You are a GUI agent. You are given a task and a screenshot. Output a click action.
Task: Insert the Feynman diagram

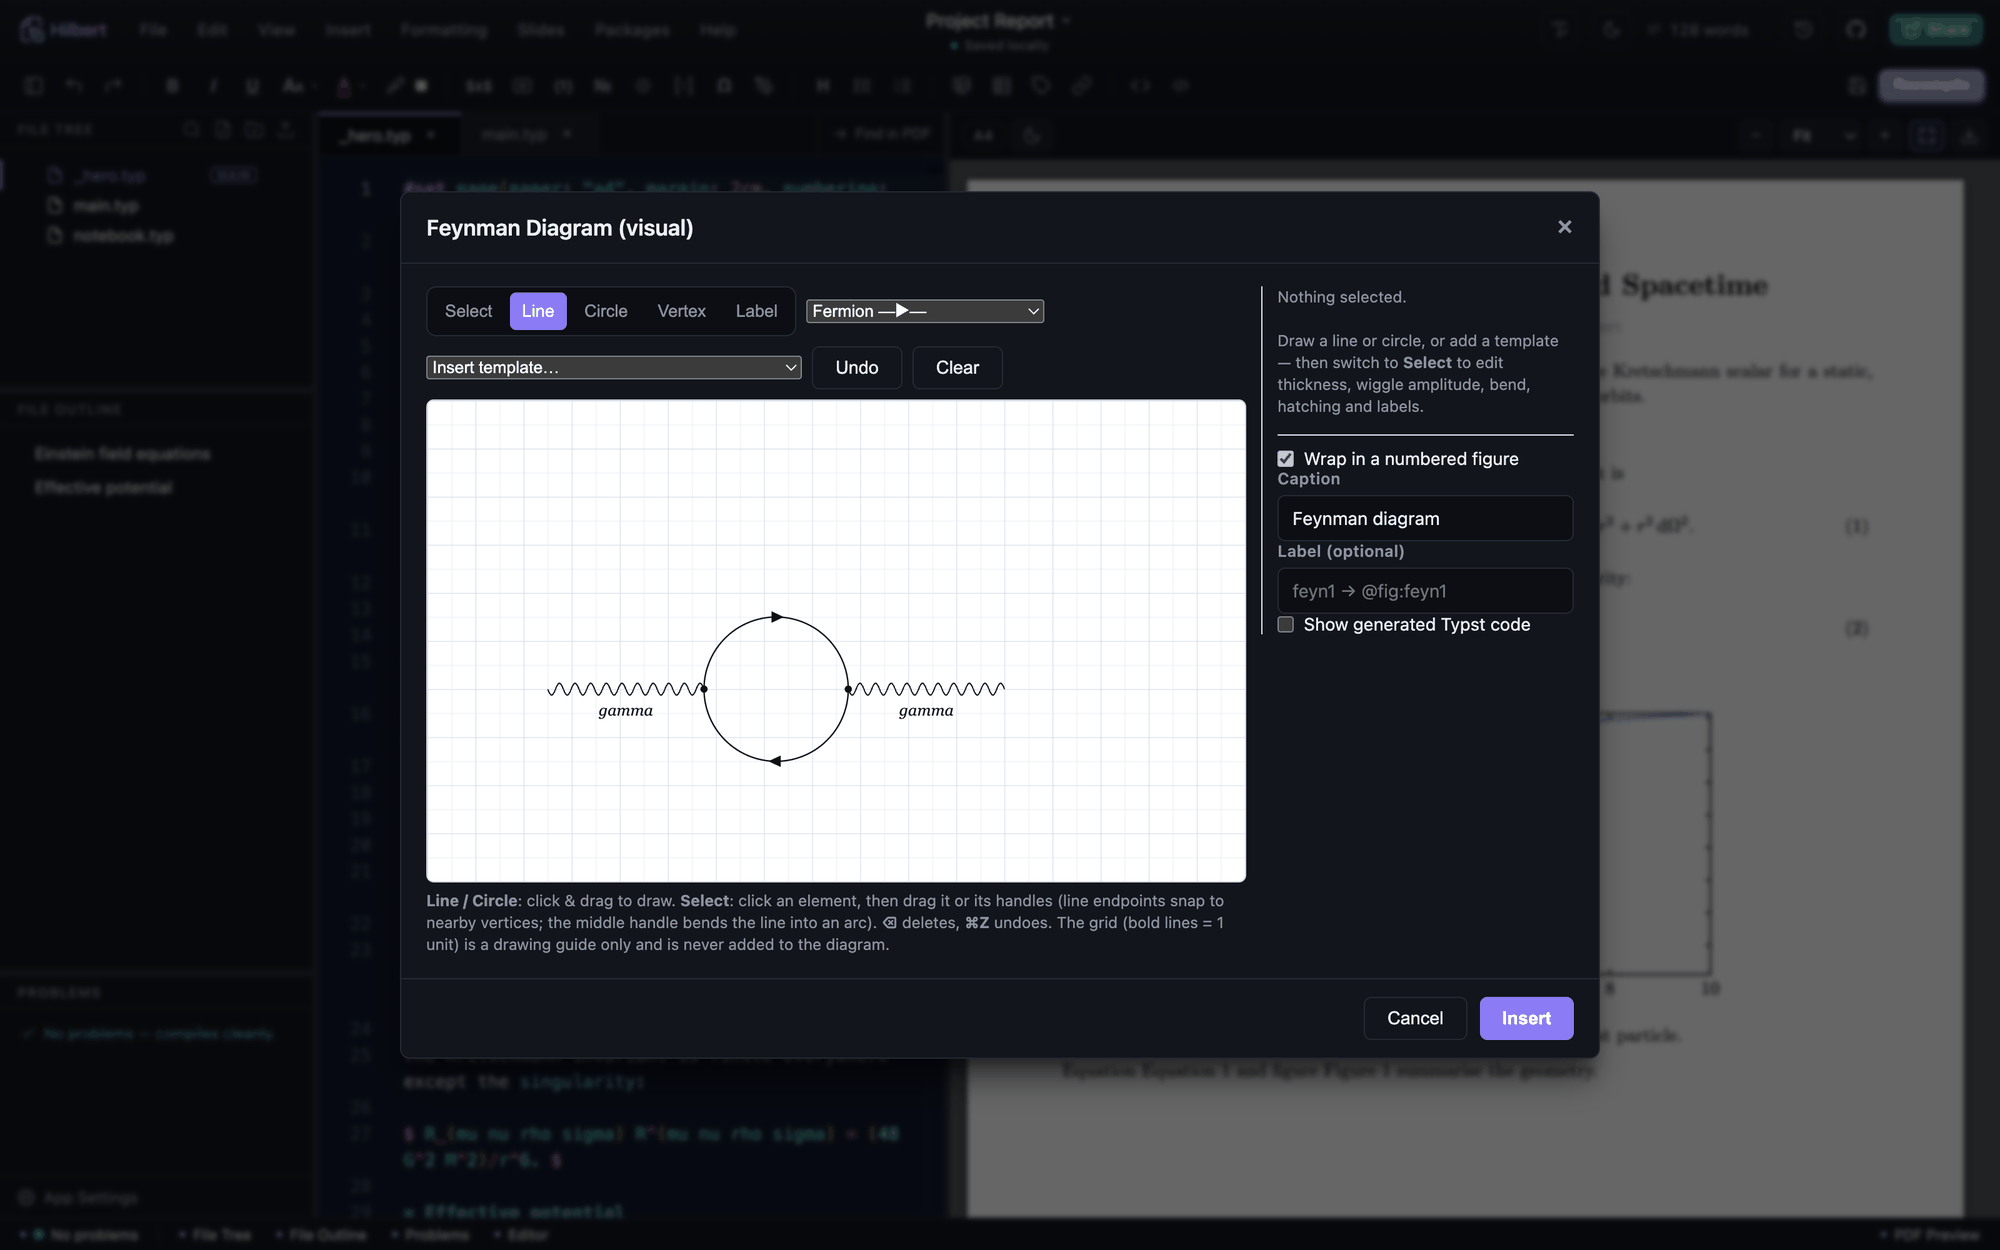click(x=1526, y=1018)
